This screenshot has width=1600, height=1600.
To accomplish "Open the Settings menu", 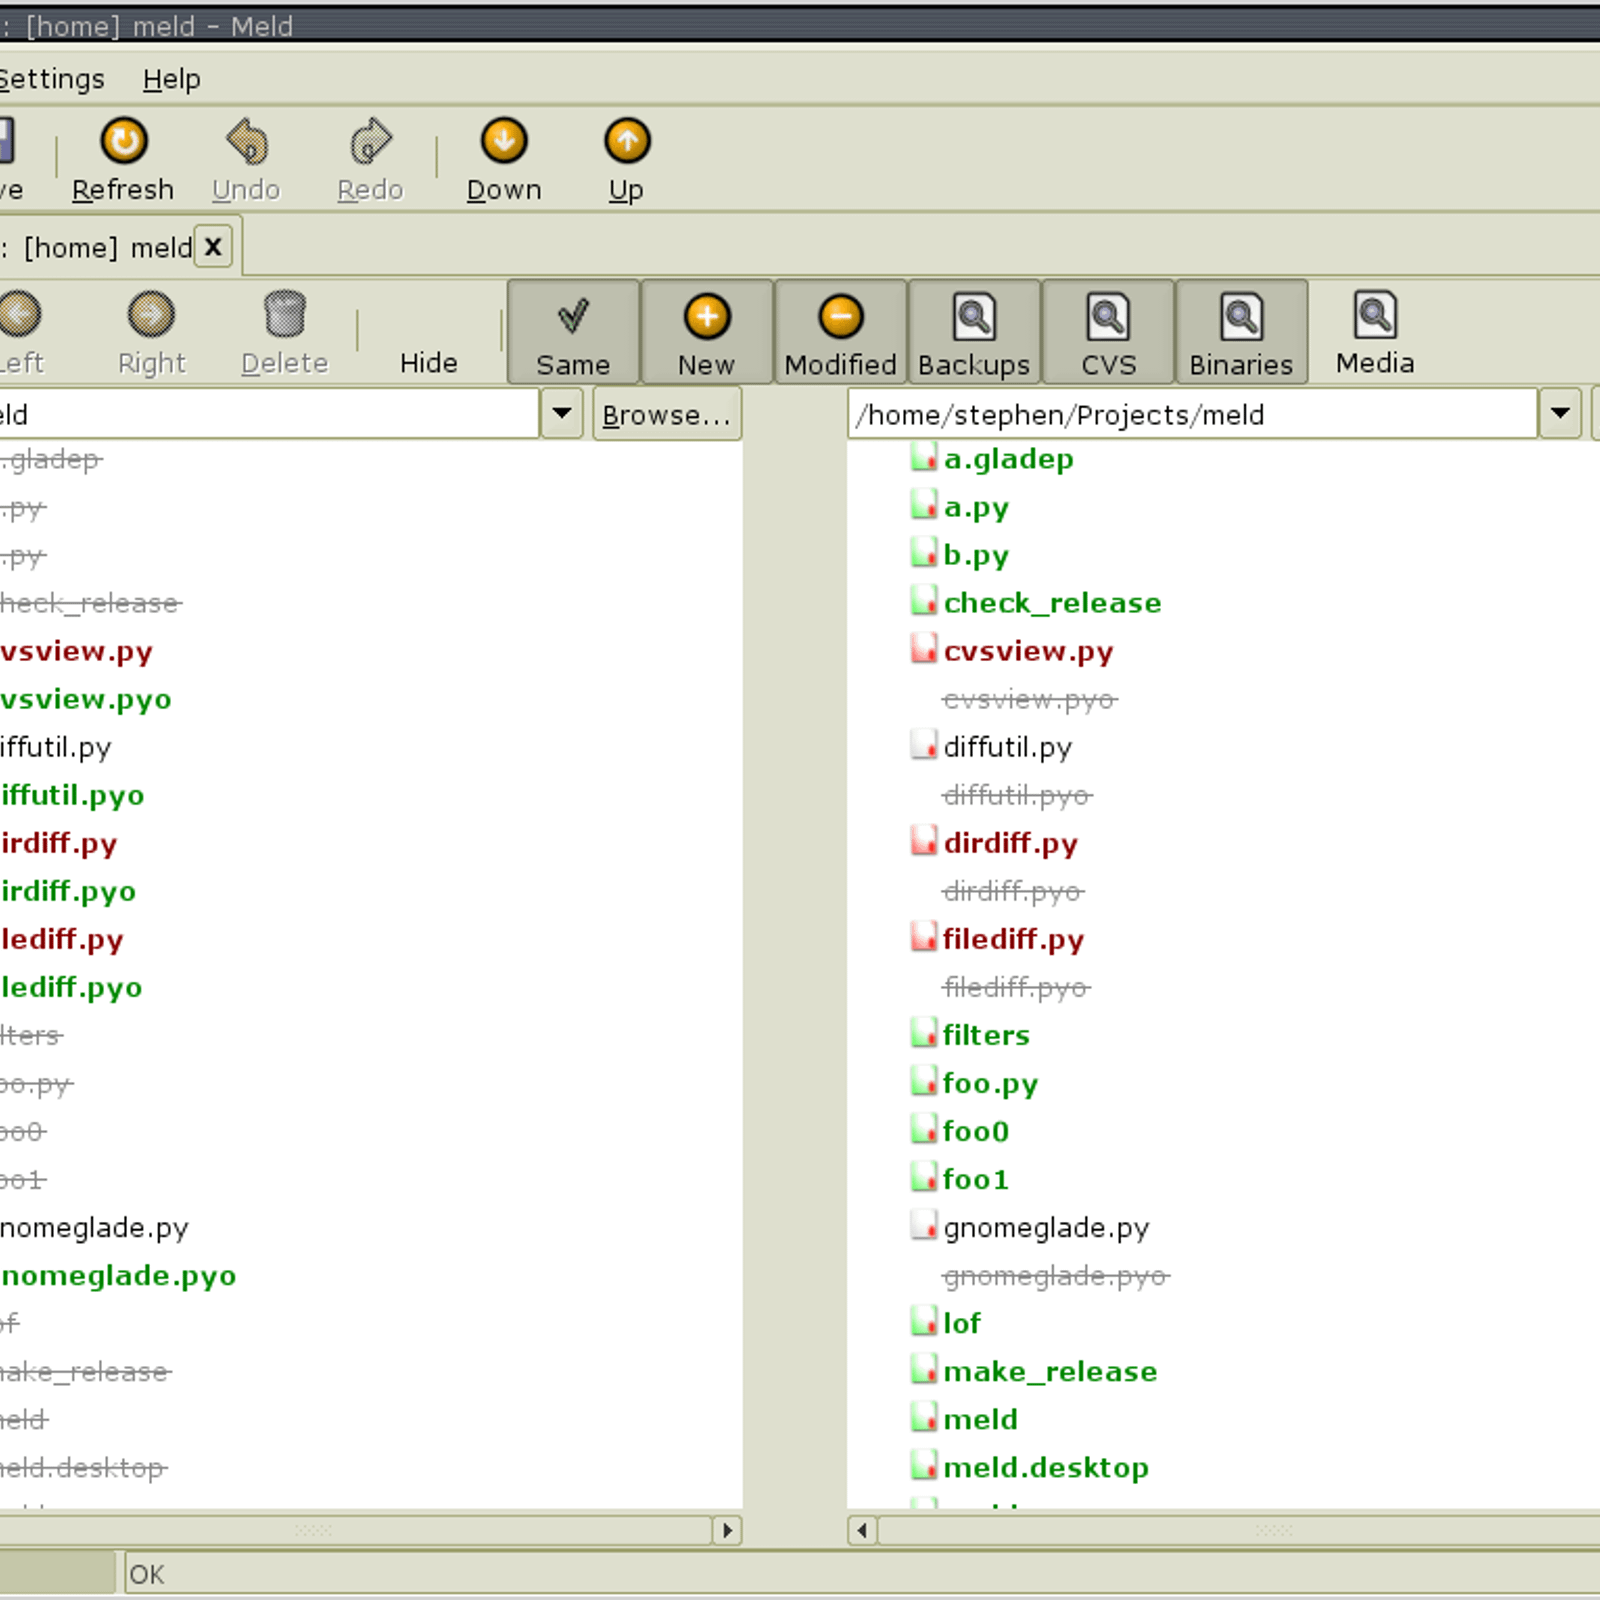I will [x=52, y=79].
